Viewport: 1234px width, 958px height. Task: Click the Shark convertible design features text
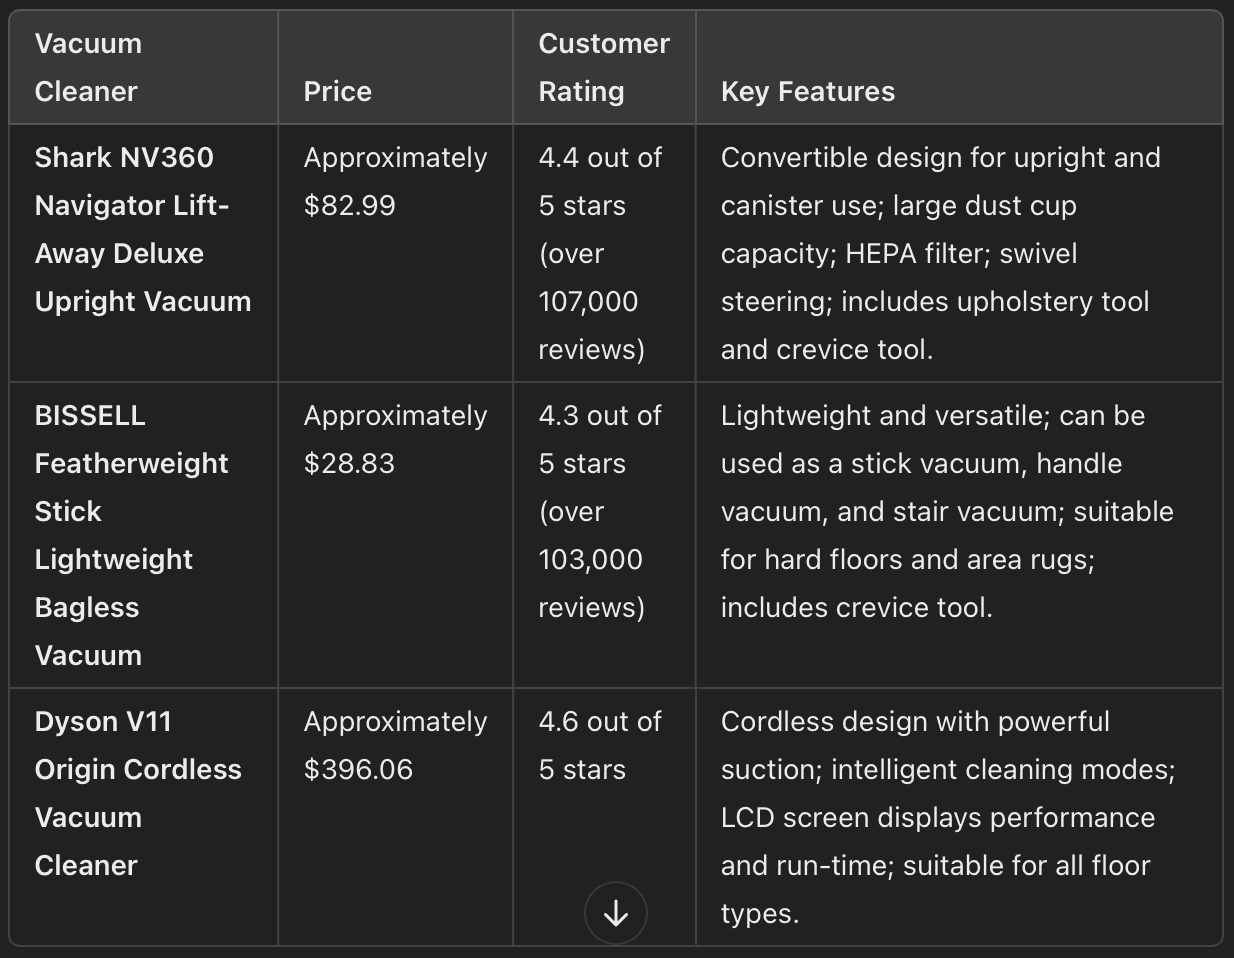[x=940, y=253]
